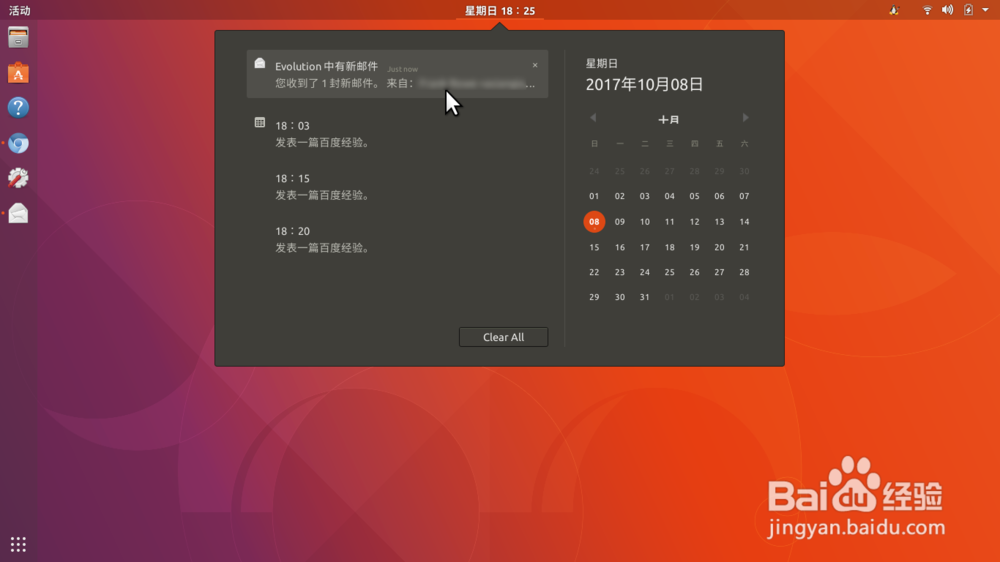Open the Evolution mail icon in the dock
Viewport: 1000px width, 562px height.
coord(18,213)
